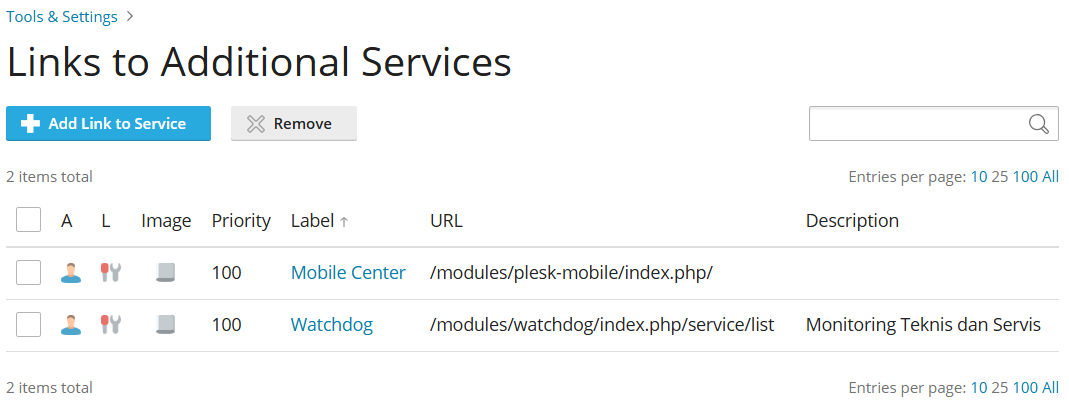Click the image thumbnail in Mobile Center row

point(166,273)
